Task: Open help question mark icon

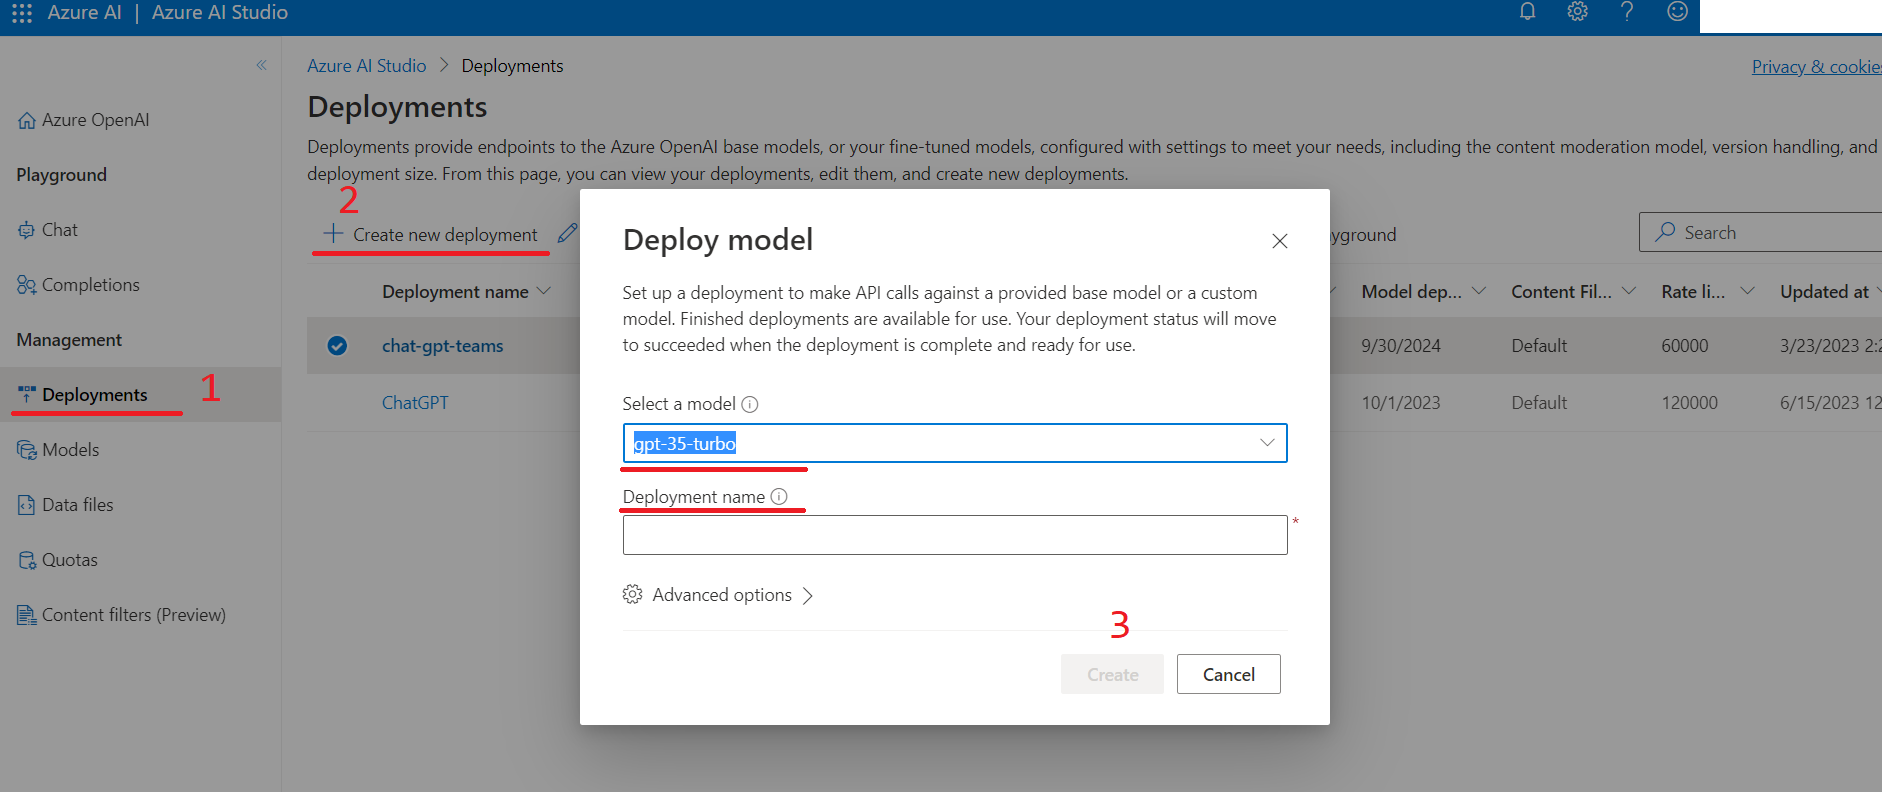Action: click(x=1627, y=12)
